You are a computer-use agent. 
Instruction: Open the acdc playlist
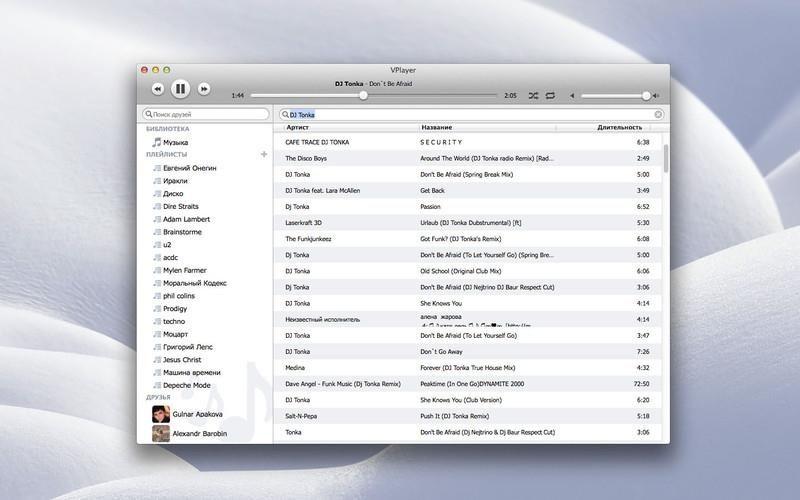[170, 257]
